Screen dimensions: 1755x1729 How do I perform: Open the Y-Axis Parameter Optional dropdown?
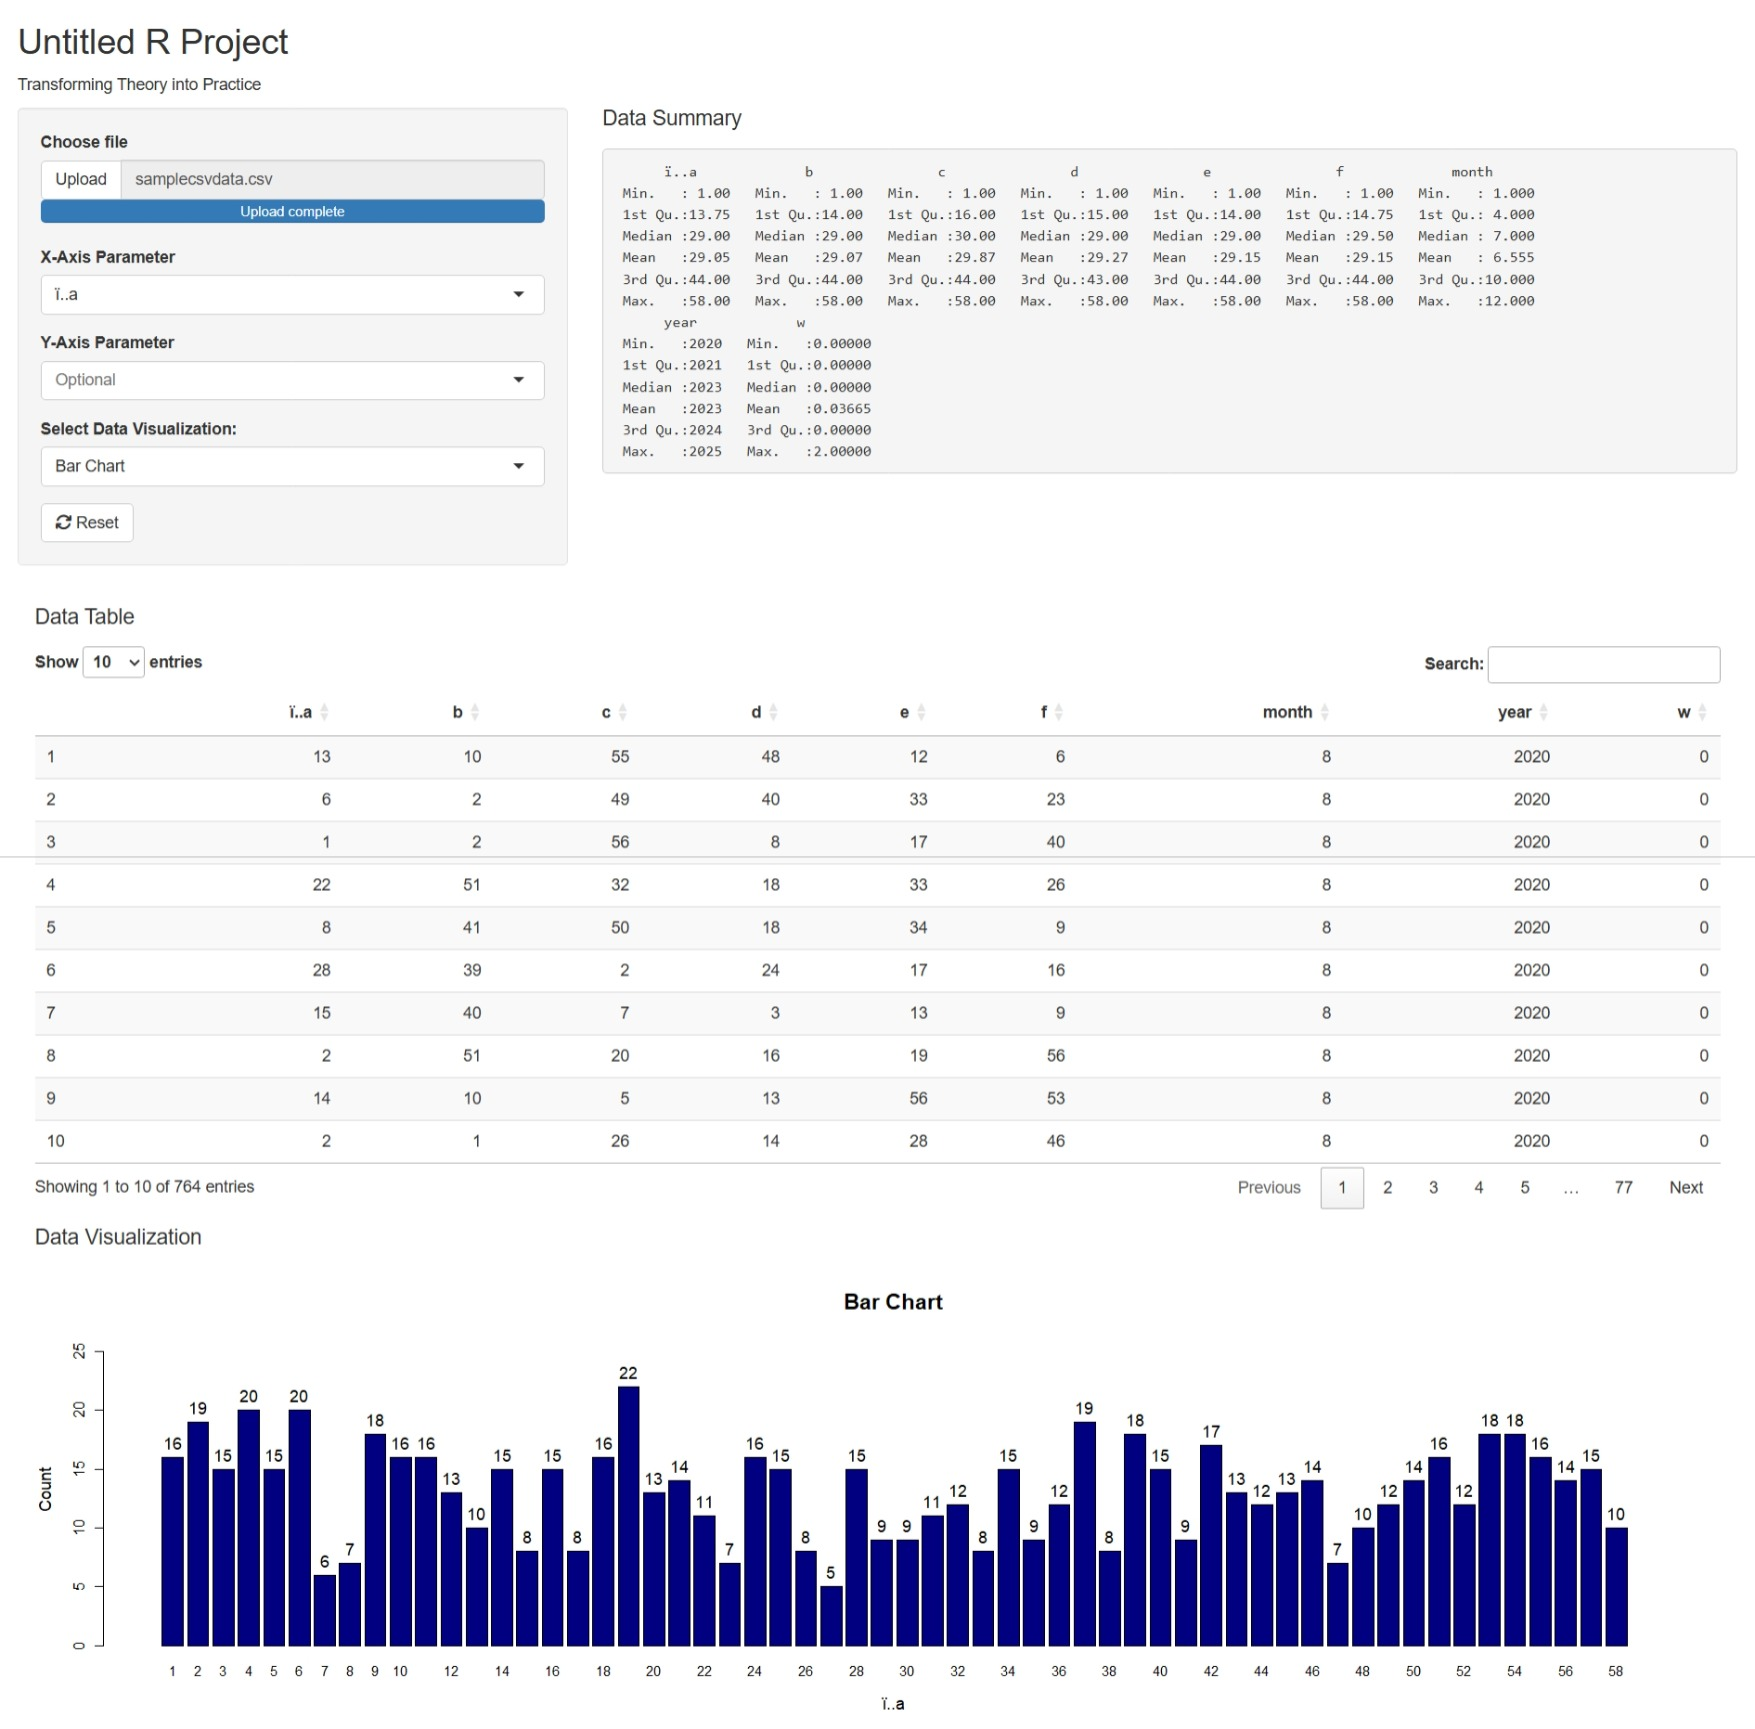292,380
